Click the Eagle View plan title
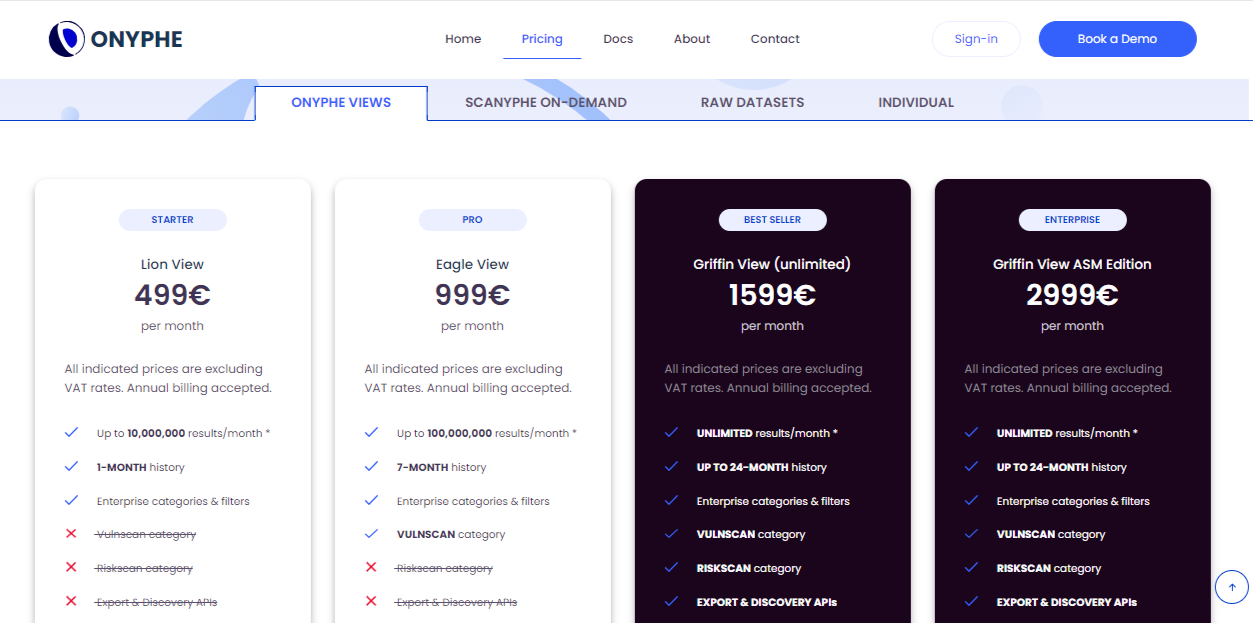Viewport: 1253px width, 623px height. coord(472,265)
